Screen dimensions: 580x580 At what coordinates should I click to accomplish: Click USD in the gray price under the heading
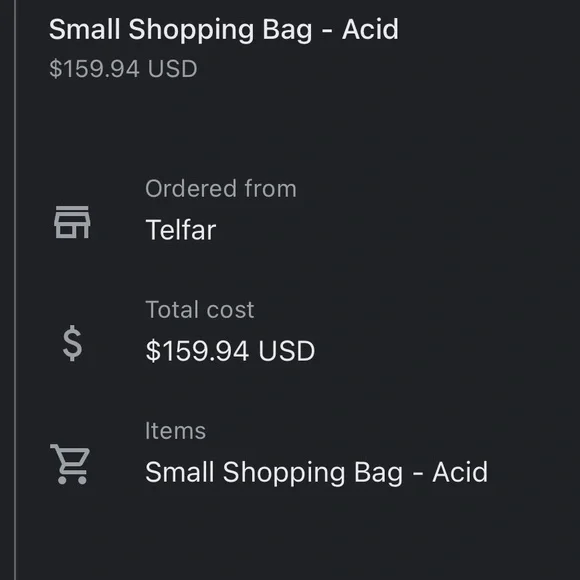pos(173,69)
